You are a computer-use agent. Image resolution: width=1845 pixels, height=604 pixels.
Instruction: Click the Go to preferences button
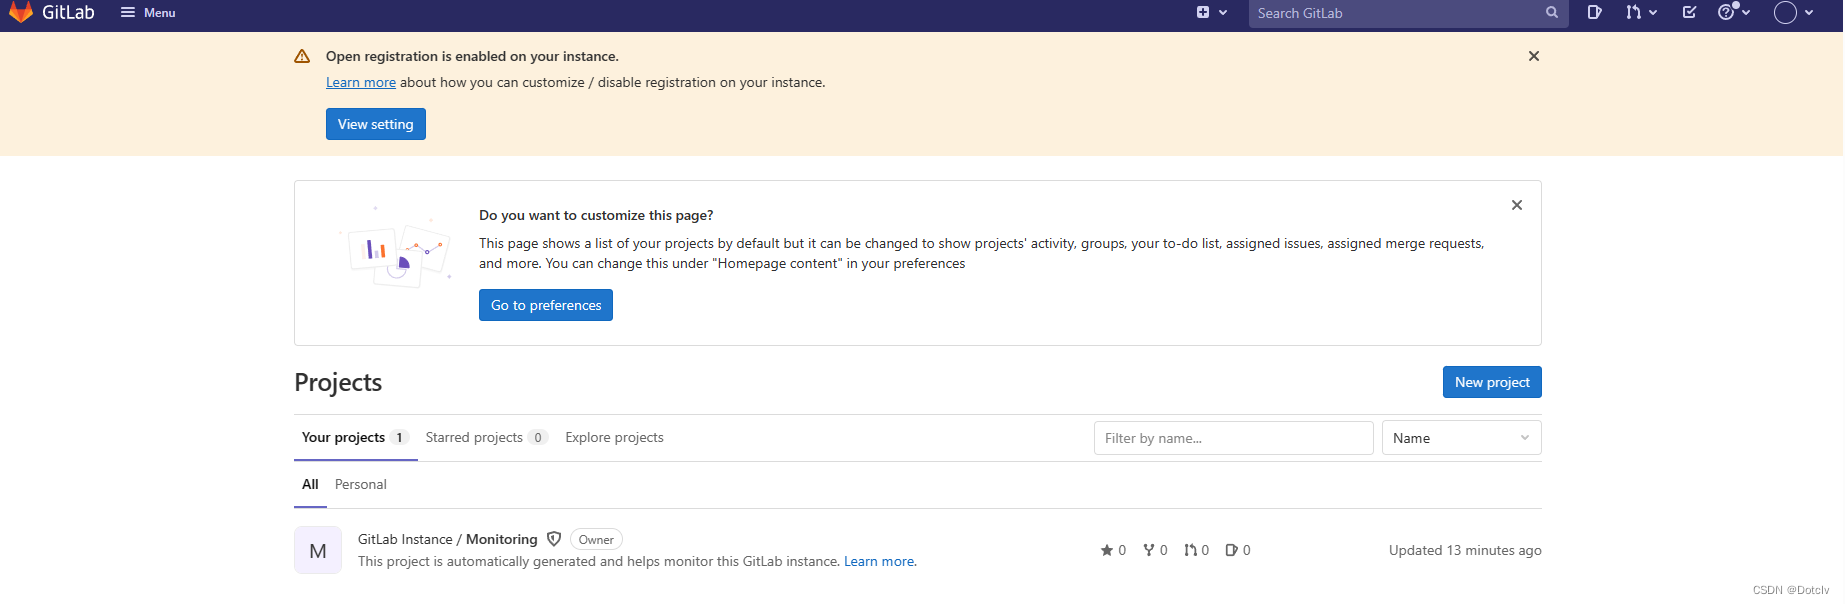point(546,305)
